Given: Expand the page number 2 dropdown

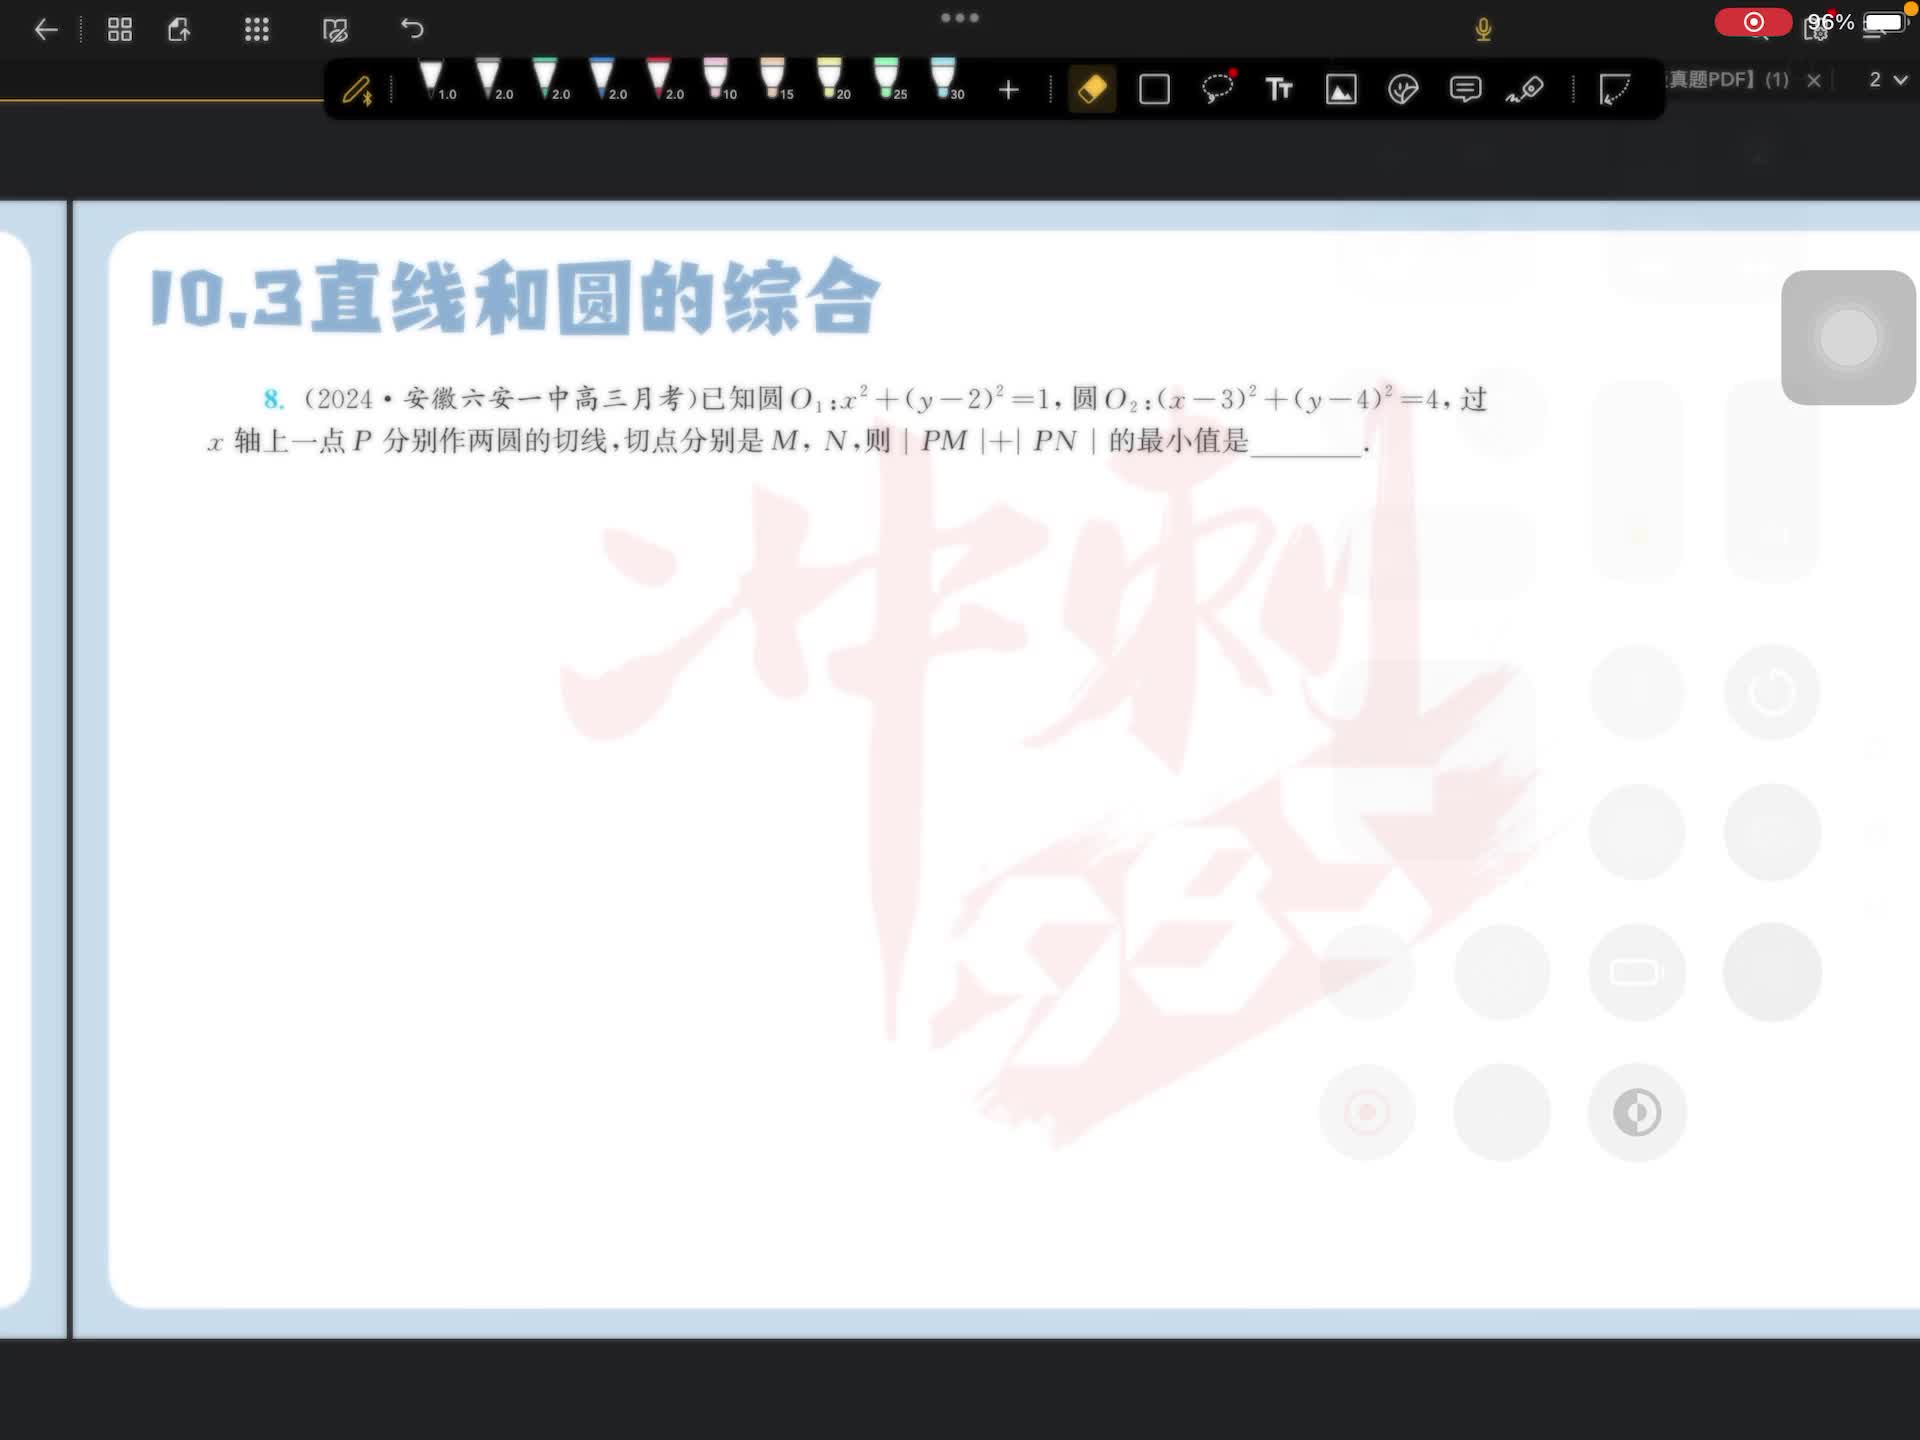Looking at the screenshot, I should (1888, 79).
